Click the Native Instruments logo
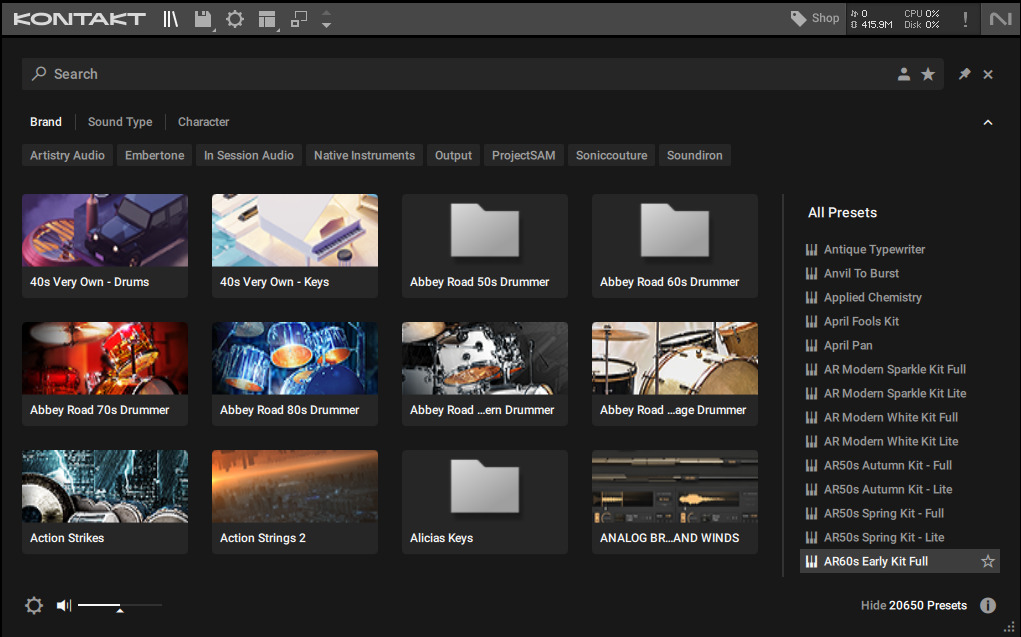 tap(1000, 19)
